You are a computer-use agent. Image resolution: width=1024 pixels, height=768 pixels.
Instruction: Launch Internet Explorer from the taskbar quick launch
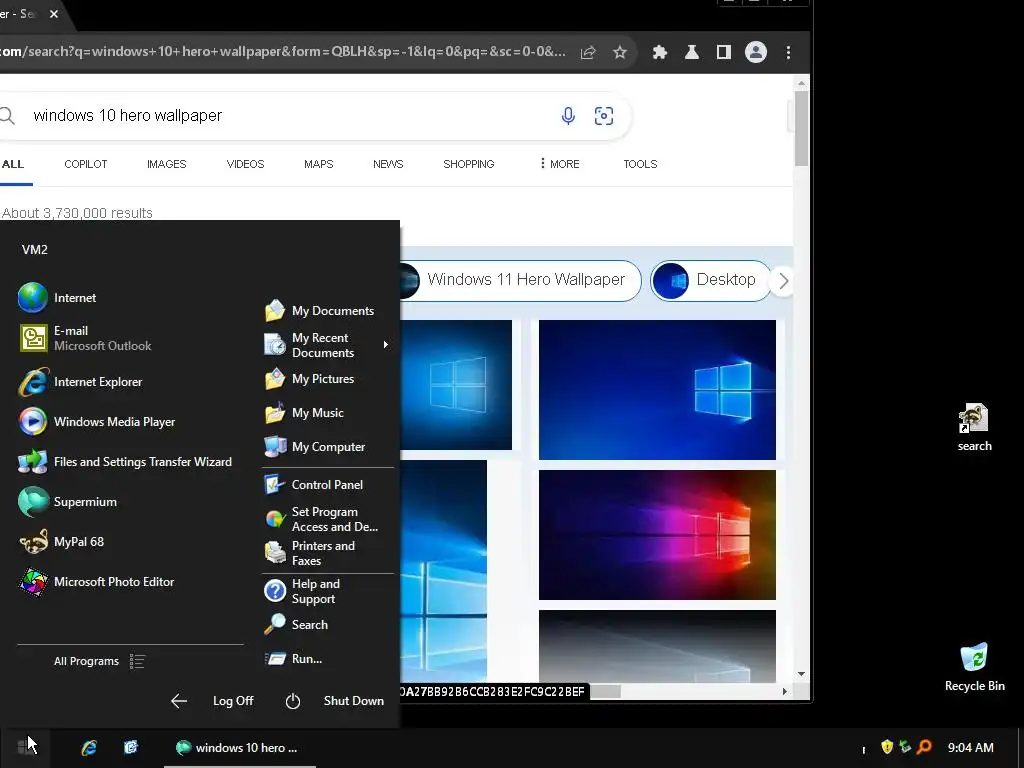(89, 748)
